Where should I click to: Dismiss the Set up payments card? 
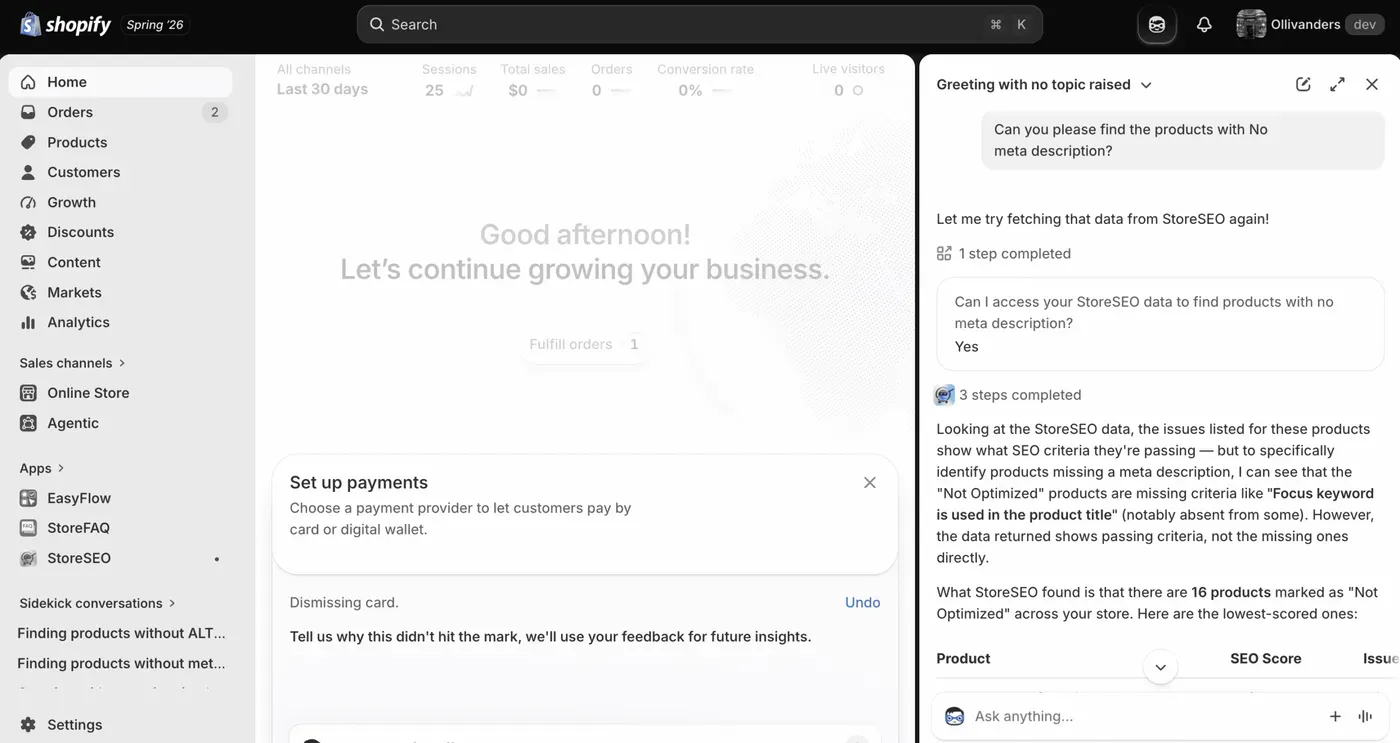point(870,483)
